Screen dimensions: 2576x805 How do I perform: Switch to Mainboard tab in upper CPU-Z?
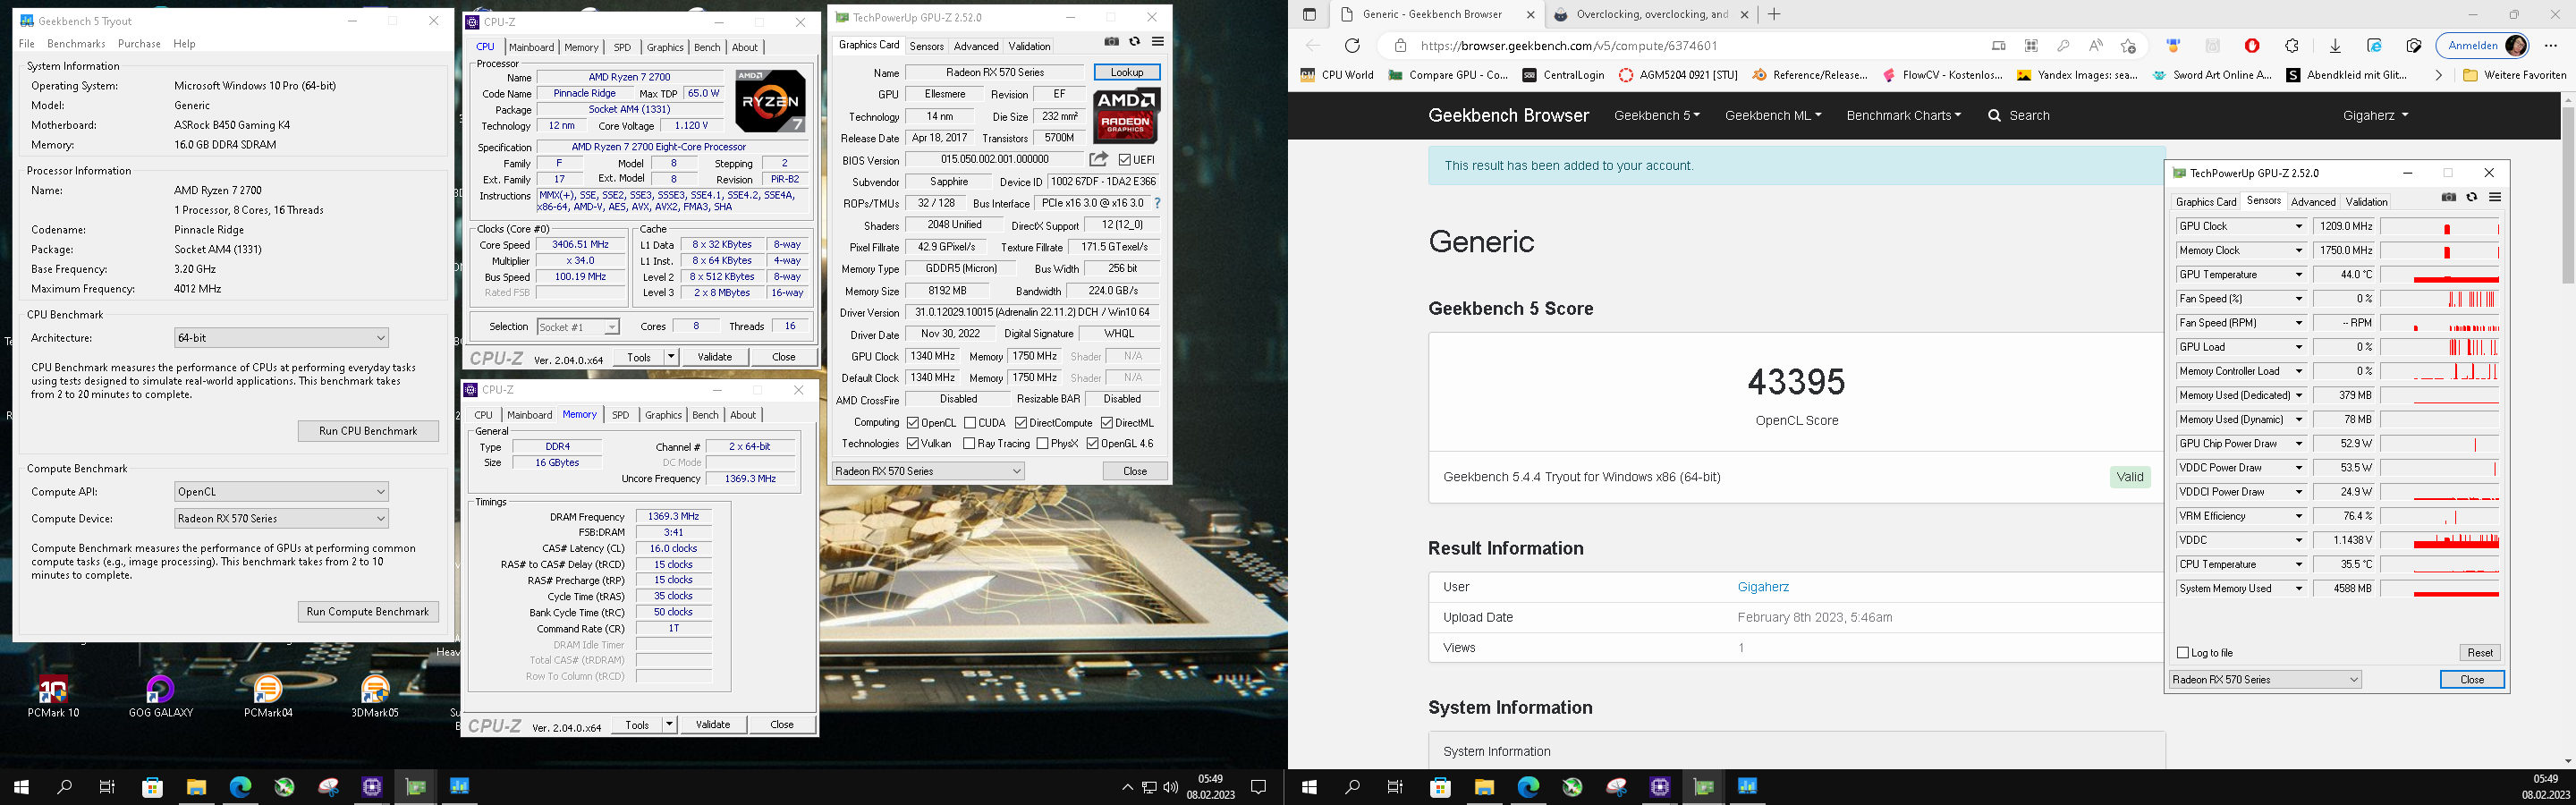pyautogui.click(x=531, y=47)
